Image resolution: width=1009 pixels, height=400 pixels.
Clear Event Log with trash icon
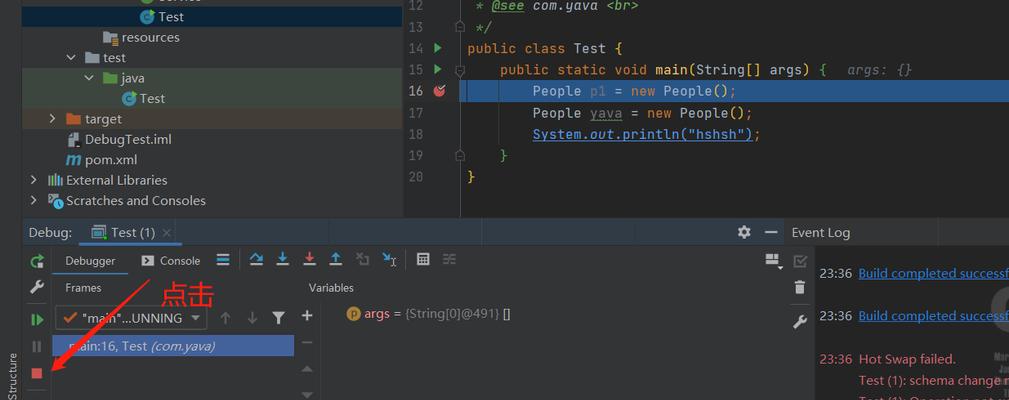(800, 287)
